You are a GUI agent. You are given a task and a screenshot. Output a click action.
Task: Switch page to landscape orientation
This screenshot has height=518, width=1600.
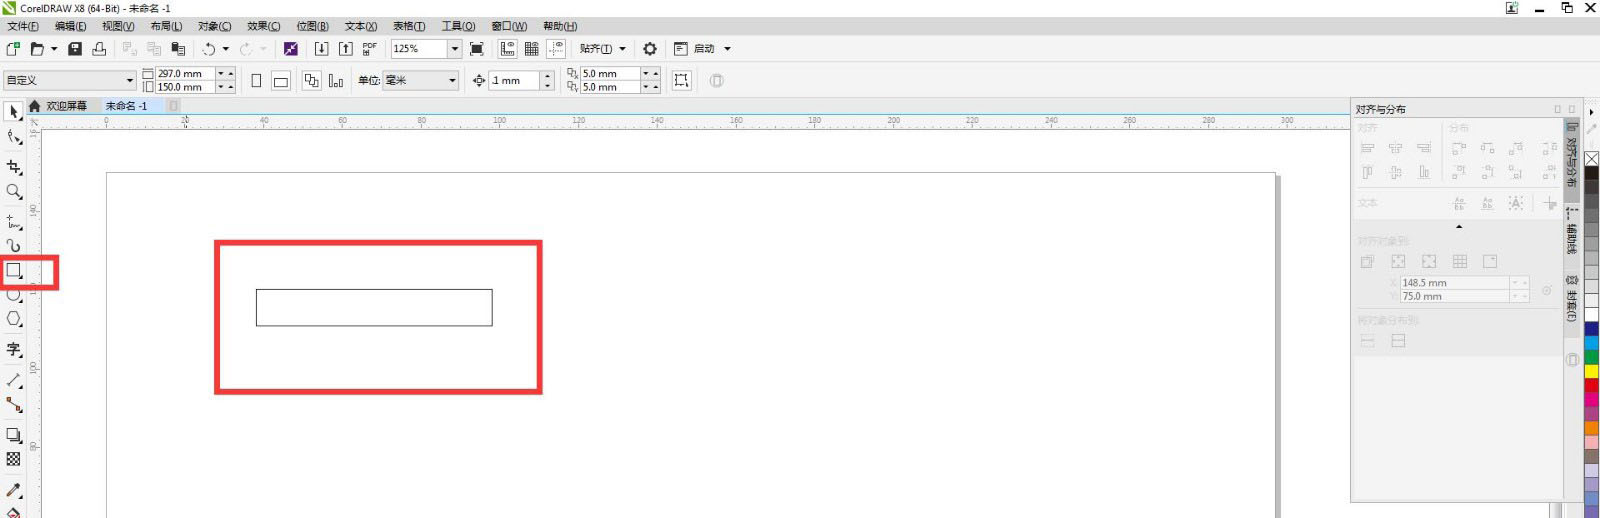281,81
